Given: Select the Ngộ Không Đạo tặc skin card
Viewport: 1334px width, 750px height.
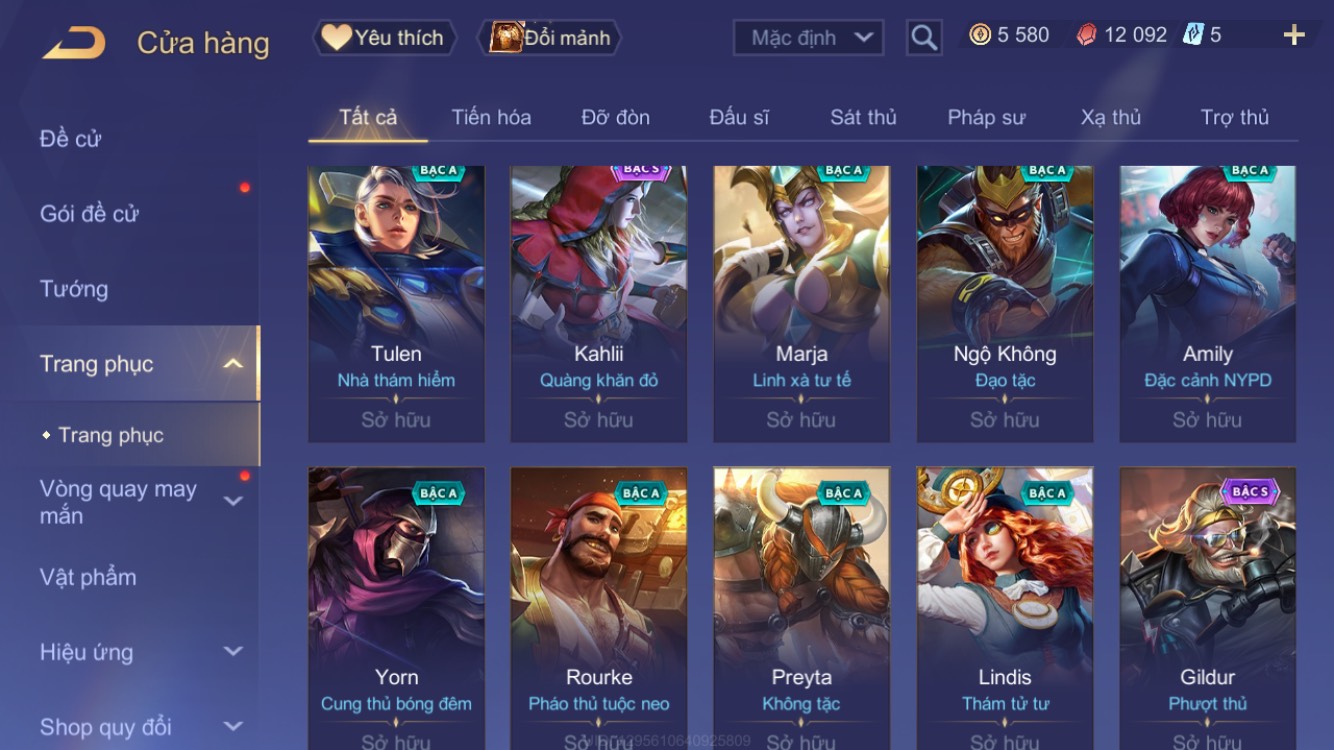Looking at the screenshot, I should coord(1005,304).
